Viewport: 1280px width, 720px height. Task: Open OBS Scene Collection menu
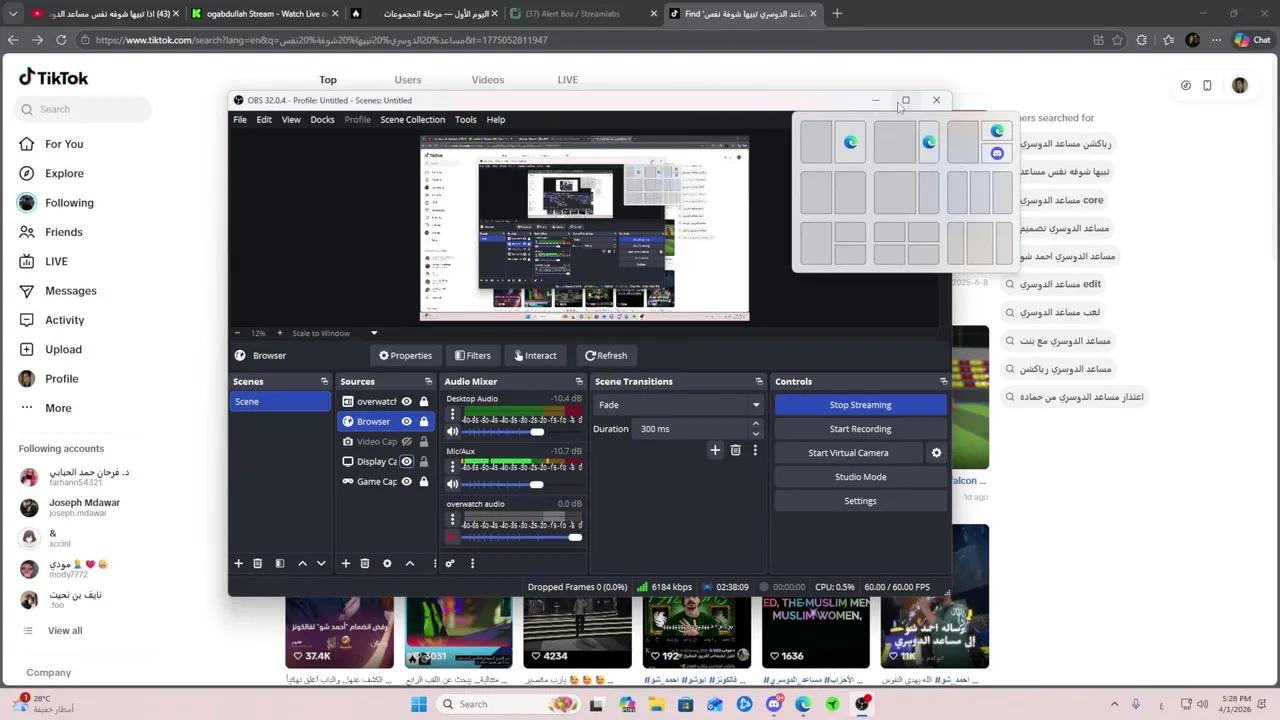point(412,119)
